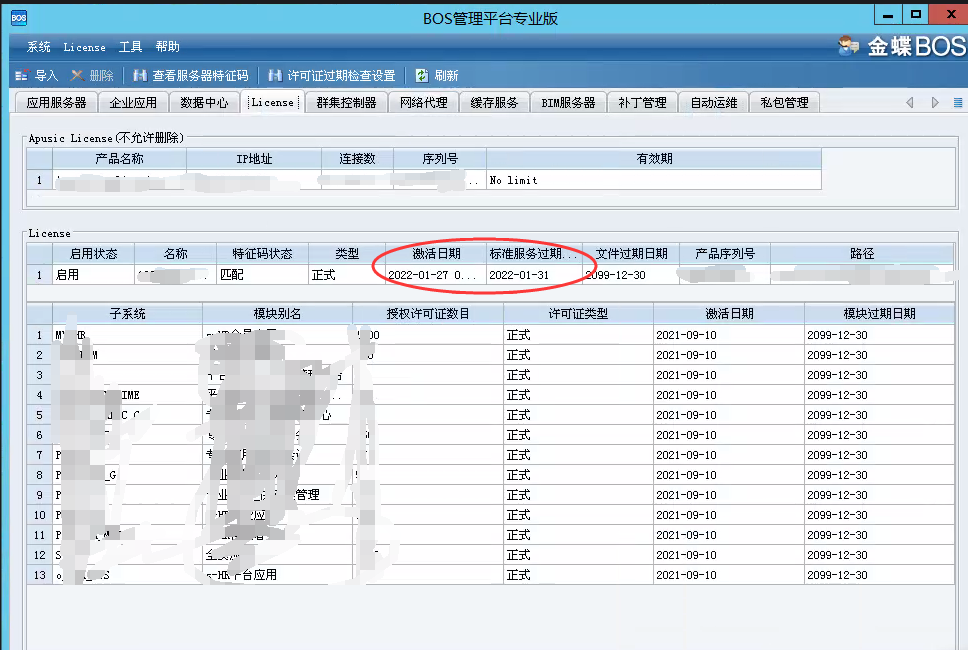Open the 系统 menu

[38, 47]
